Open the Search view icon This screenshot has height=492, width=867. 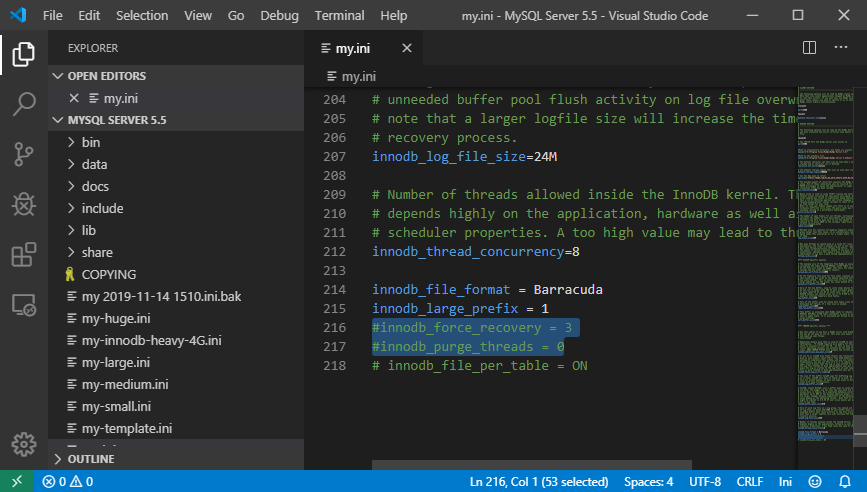23,104
